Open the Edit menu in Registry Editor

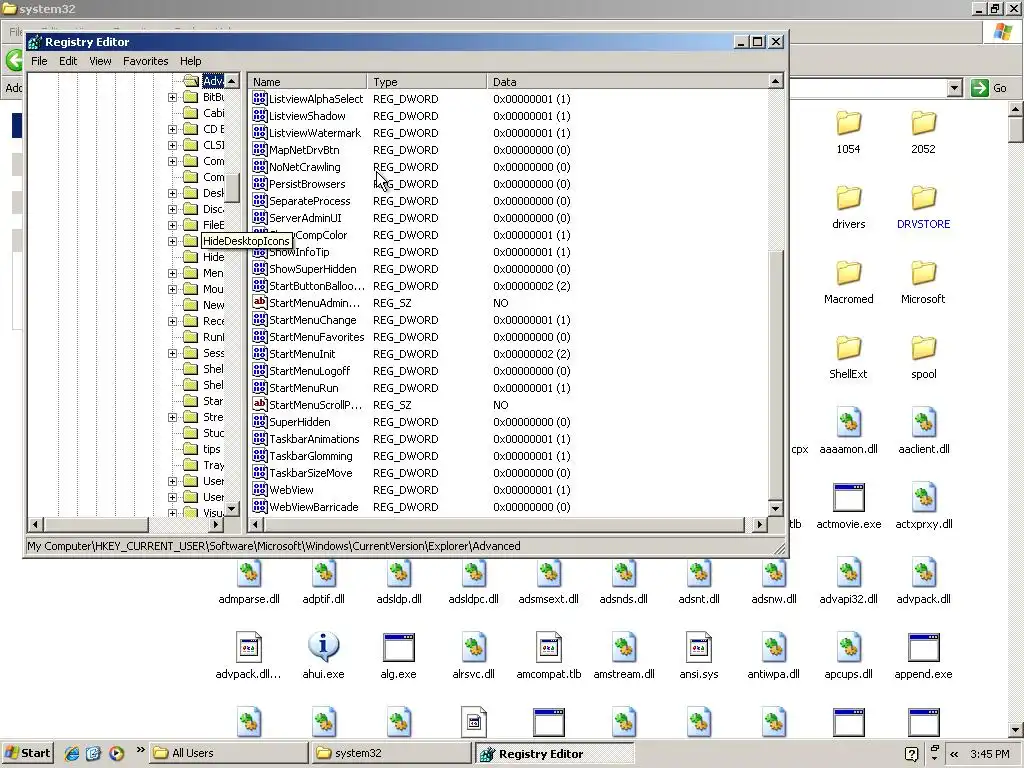pyautogui.click(x=68, y=61)
